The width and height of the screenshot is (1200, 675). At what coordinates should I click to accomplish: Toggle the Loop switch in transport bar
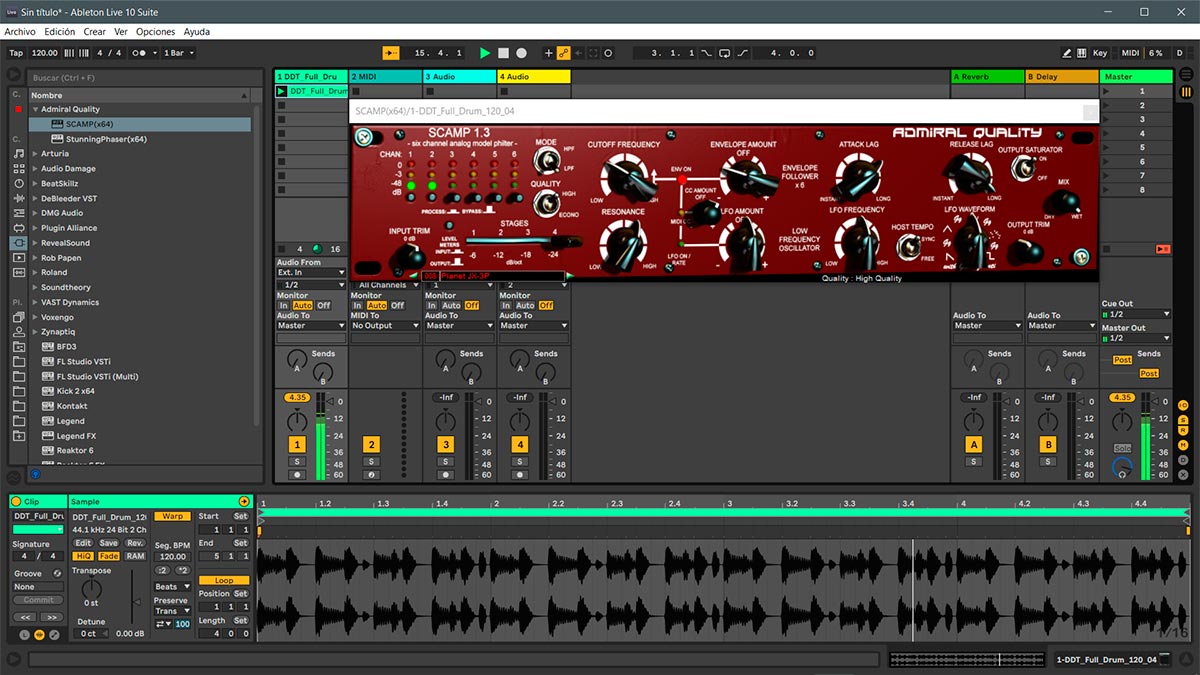(725, 53)
